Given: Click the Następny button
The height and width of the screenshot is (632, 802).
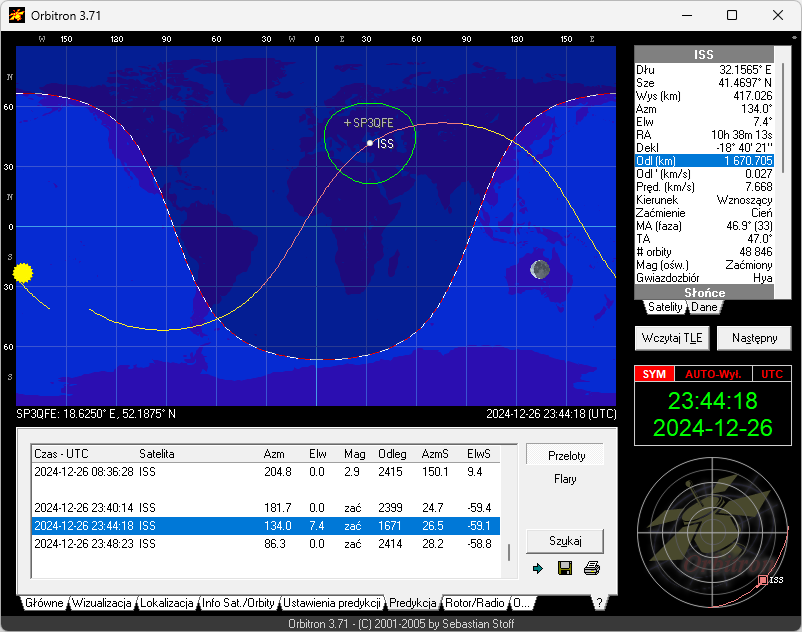Looking at the screenshot, I should point(754,338).
